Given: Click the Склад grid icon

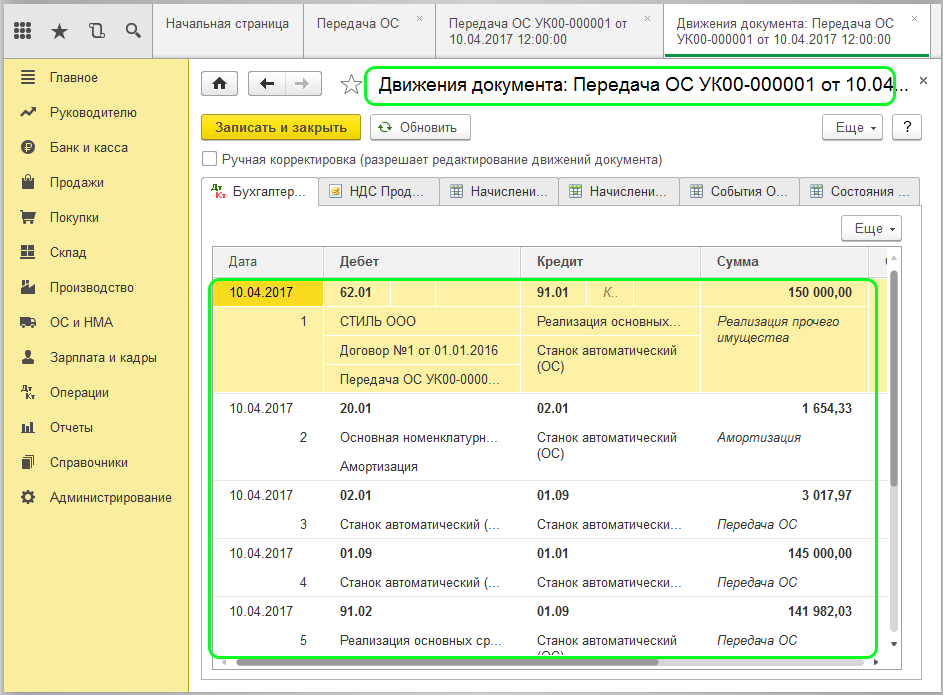Looking at the screenshot, I should [28, 252].
